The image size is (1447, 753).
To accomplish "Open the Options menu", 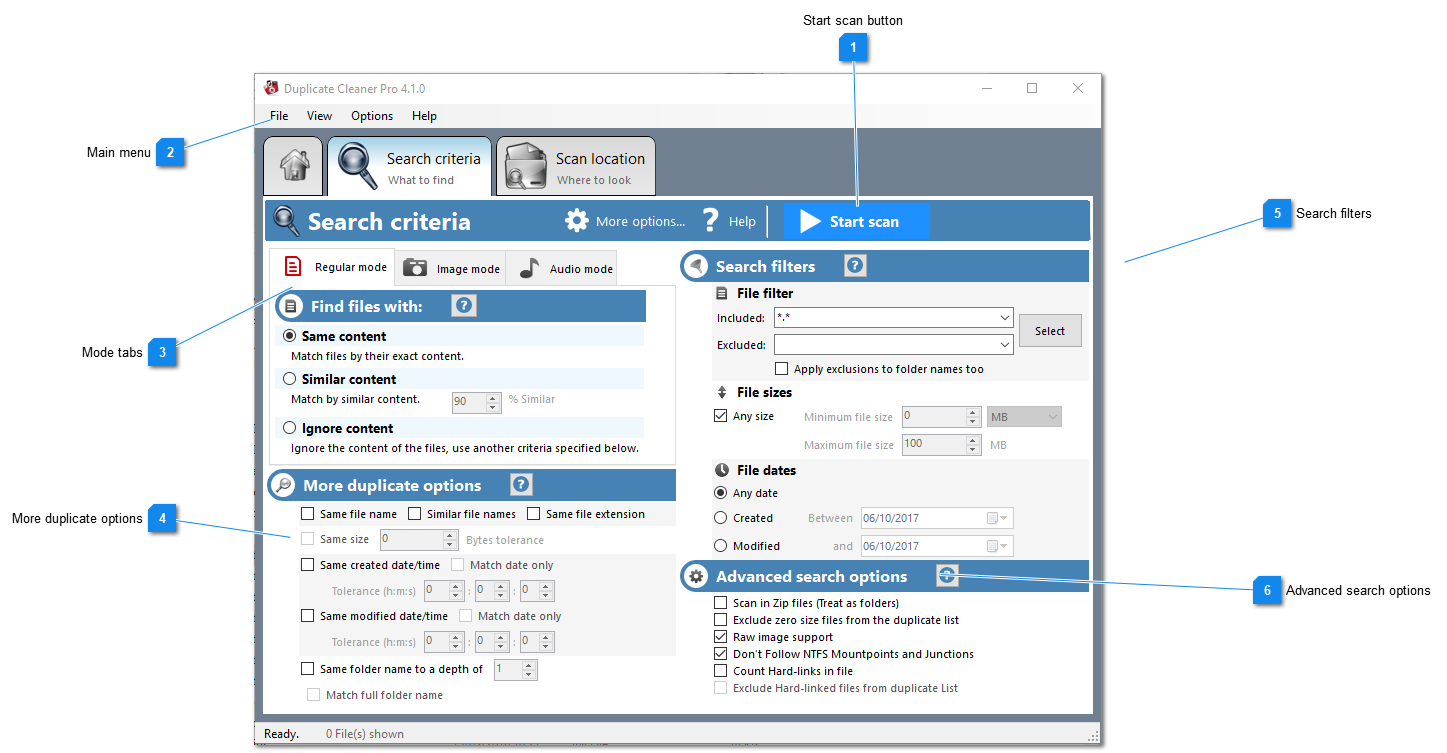I will pos(372,116).
